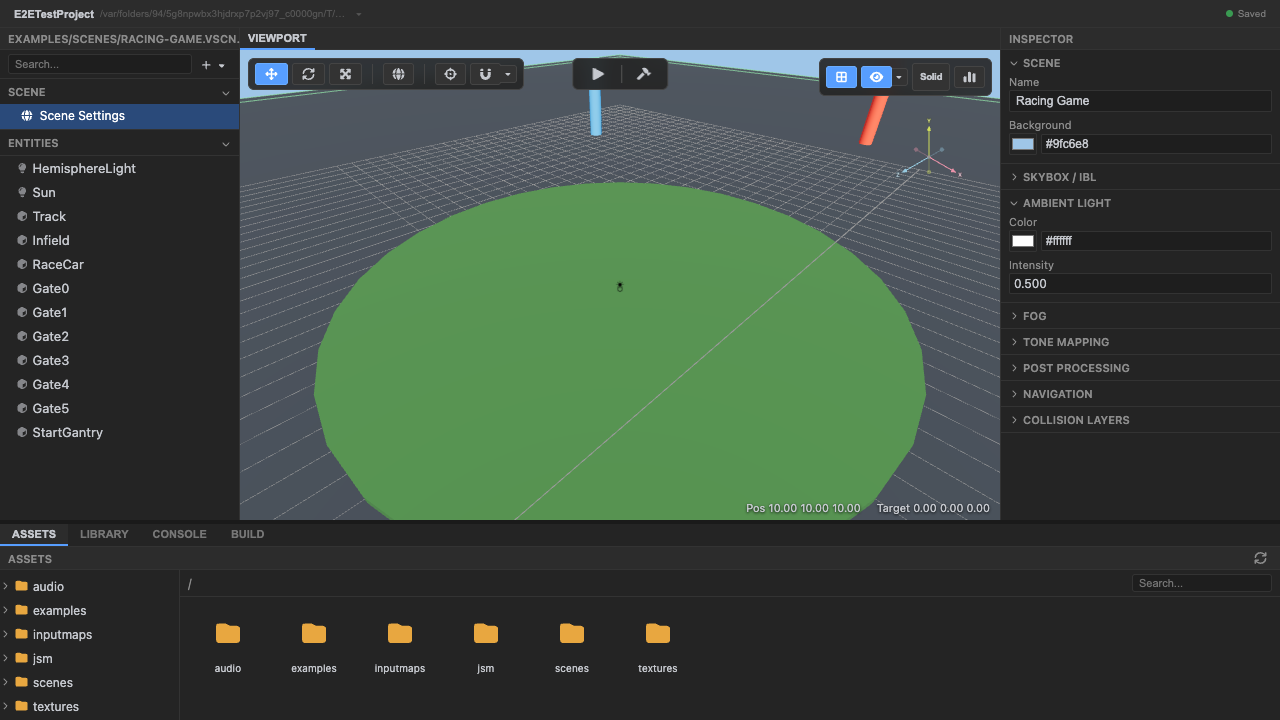
Task: Click the Track entity cube icon
Action: 22,216
